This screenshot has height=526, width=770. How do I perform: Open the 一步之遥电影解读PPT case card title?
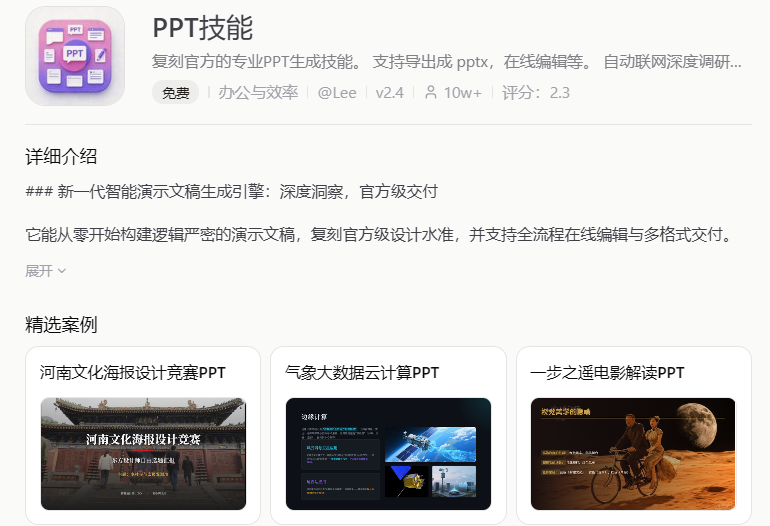tap(607, 373)
